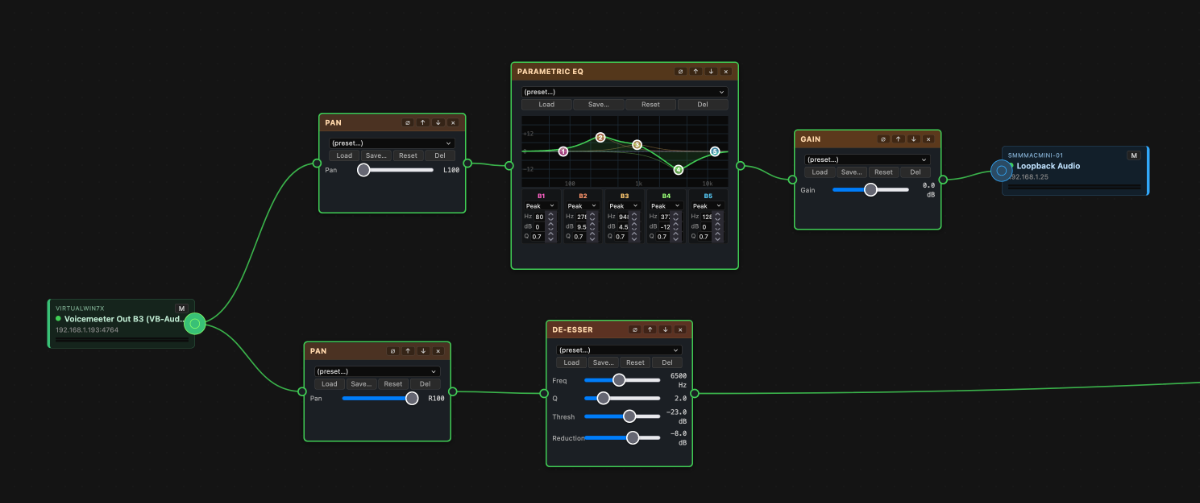
Task: Toggle bypass on the Gain node
Action: (883, 139)
